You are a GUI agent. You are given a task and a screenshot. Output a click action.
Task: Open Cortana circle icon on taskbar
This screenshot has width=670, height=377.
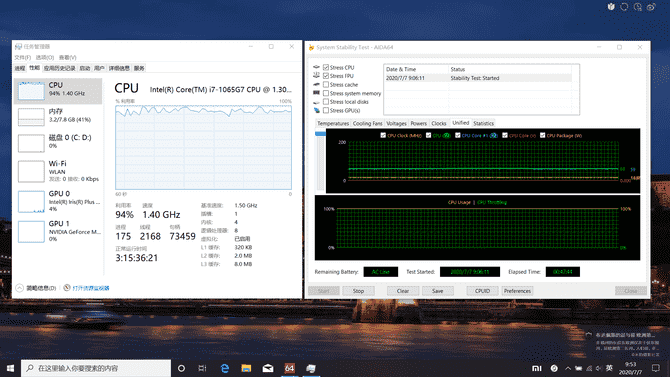click(x=181, y=368)
